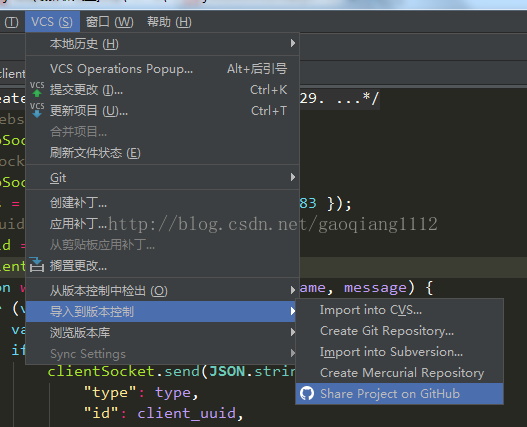Image resolution: width=527 pixels, height=427 pixels.
Task: Select 从版本控制中检出 (O) entry
Action: [x=162, y=290]
